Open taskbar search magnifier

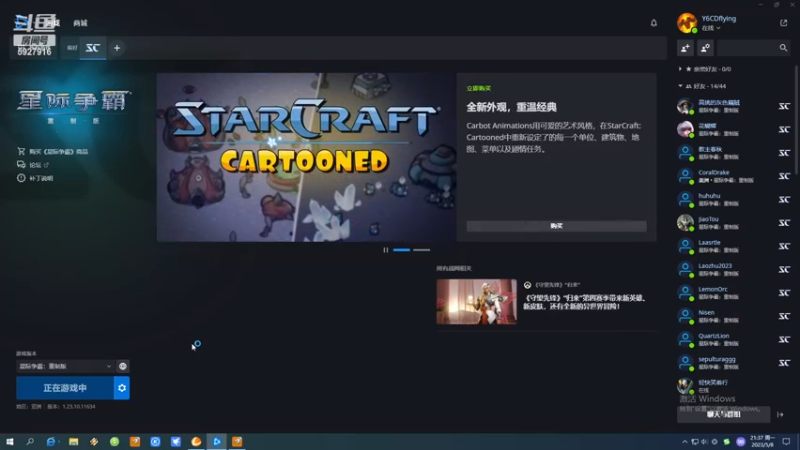click(30, 442)
